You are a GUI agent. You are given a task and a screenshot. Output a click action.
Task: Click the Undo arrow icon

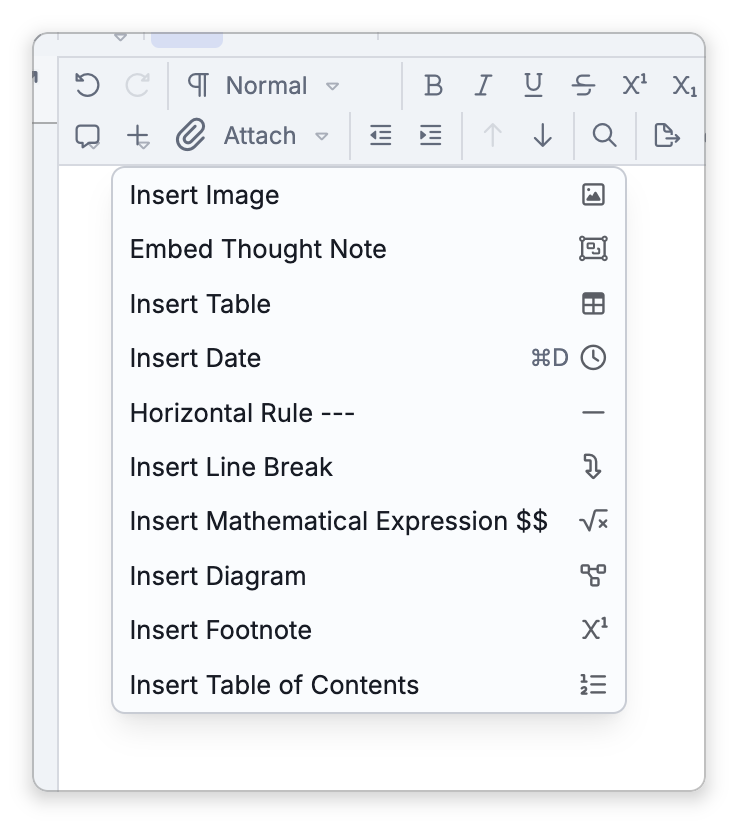point(87,85)
